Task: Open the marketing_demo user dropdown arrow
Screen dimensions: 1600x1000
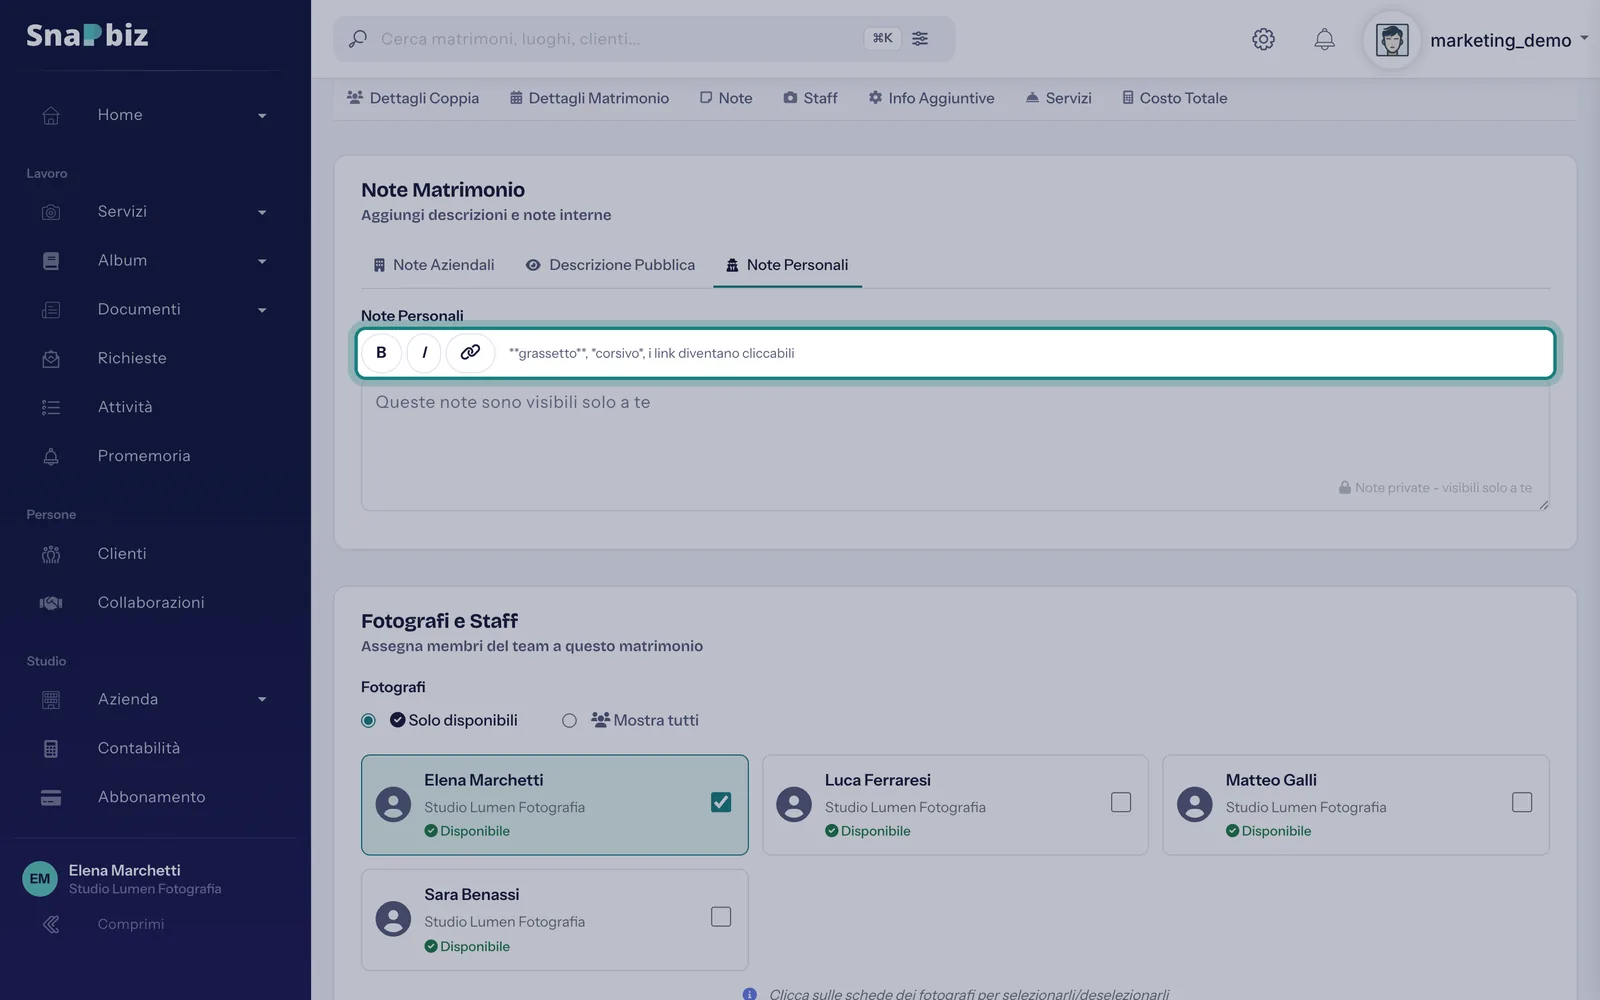Action: point(1584,39)
